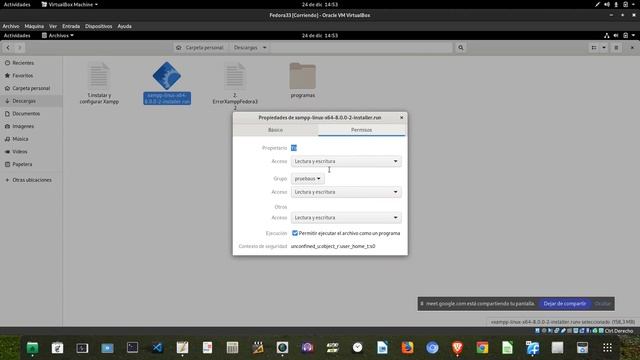This screenshot has height=360, width=640.
Task: Launch Visual Studio Code from the dock
Action: point(157,347)
